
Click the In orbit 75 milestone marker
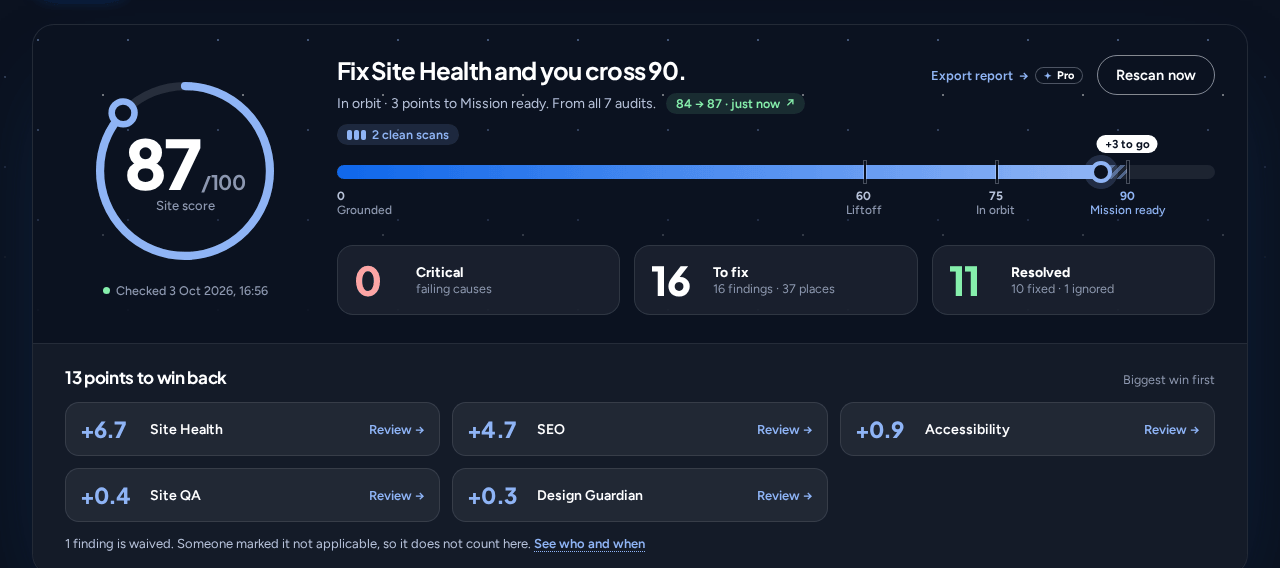(x=996, y=172)
